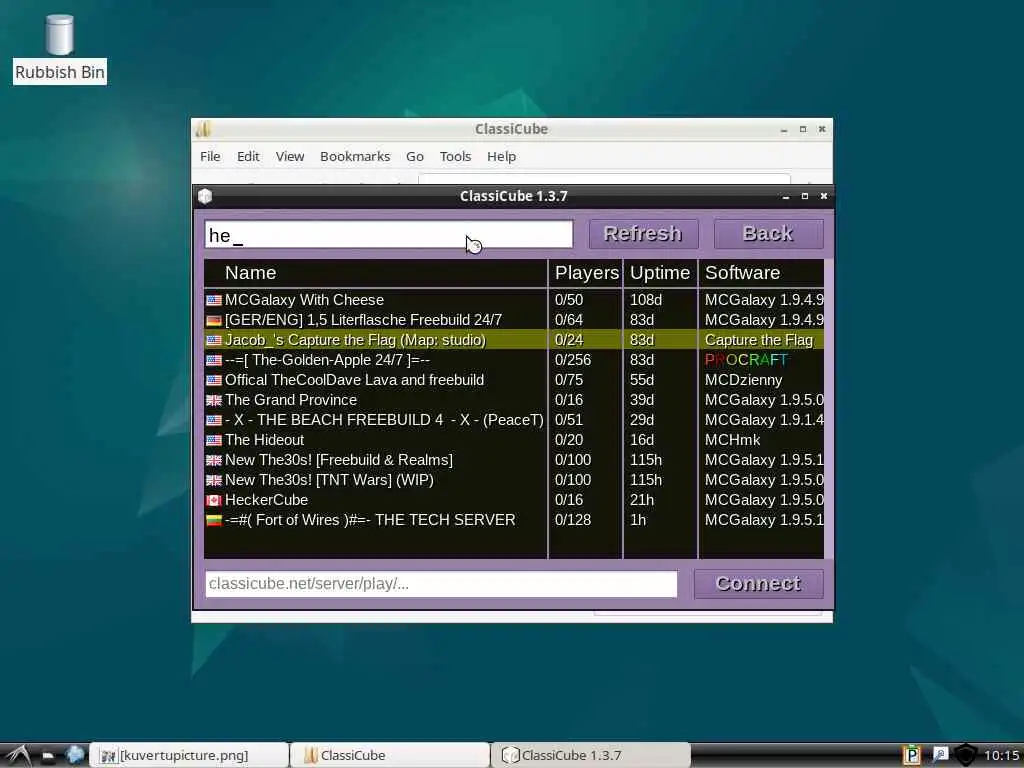The height and width of the screenshot is (768, 1024).
Task: Sort servers by Uptime column header
Action: coord(660,273)
